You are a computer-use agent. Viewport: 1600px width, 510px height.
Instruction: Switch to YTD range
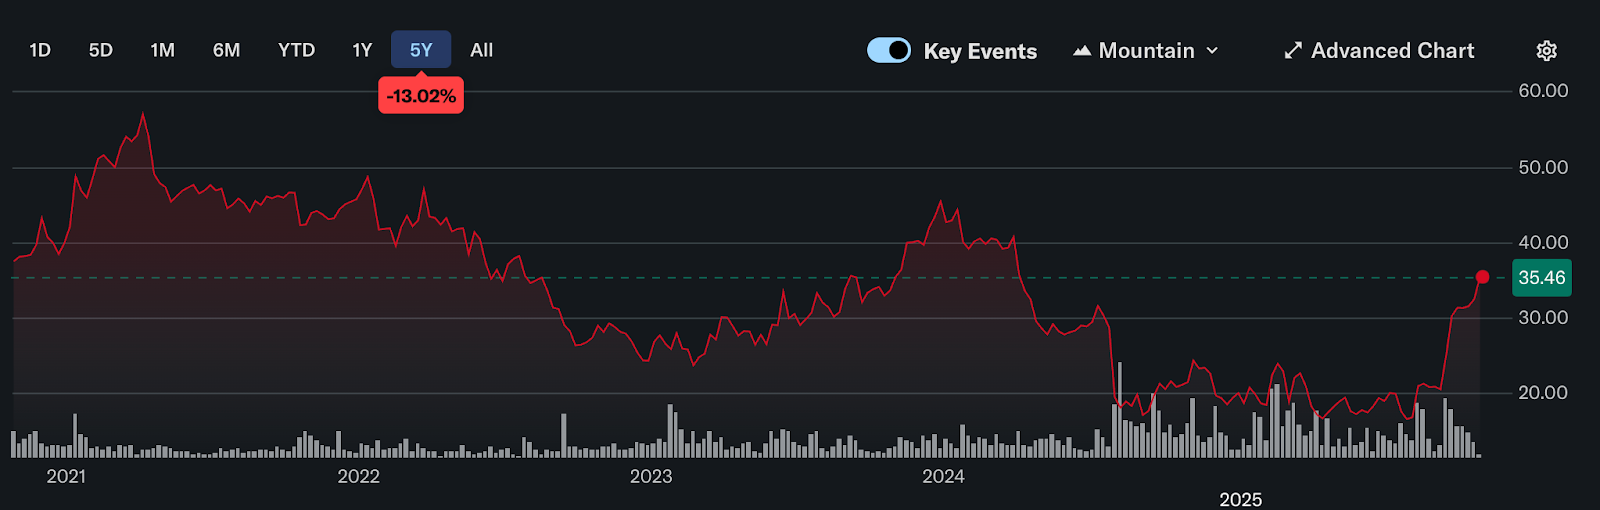[x=296, y=50]
